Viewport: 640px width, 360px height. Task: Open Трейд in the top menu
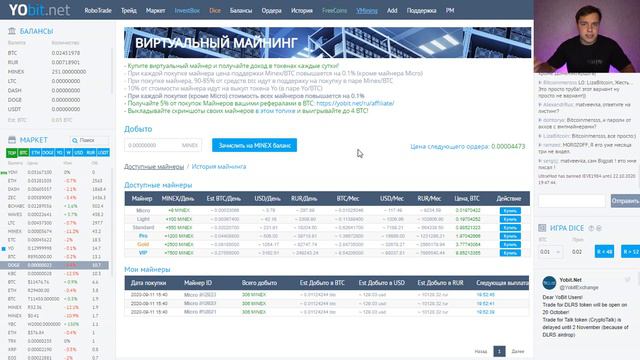coord(129,11)
